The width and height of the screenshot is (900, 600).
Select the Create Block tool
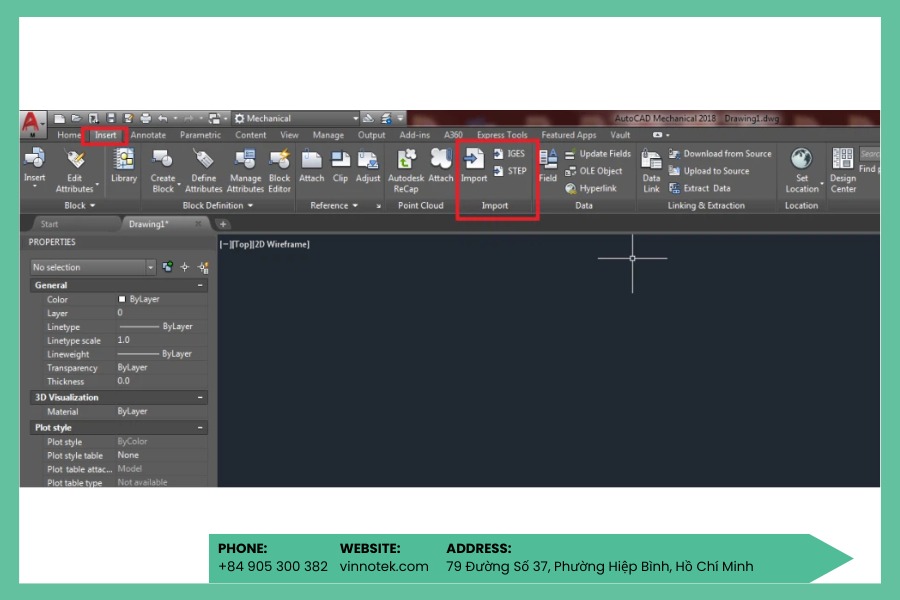163,171
